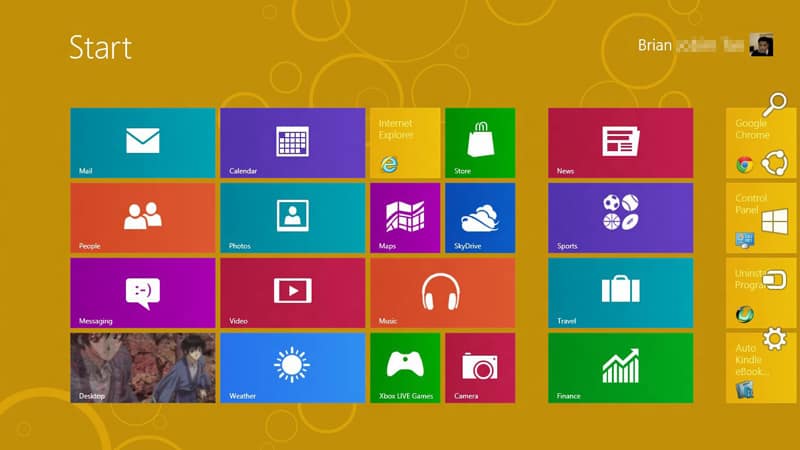Switch to Desktop via its tile
The height and width of the screenshot is (450, 800).
pyautogui.click(x=142, y=368)
